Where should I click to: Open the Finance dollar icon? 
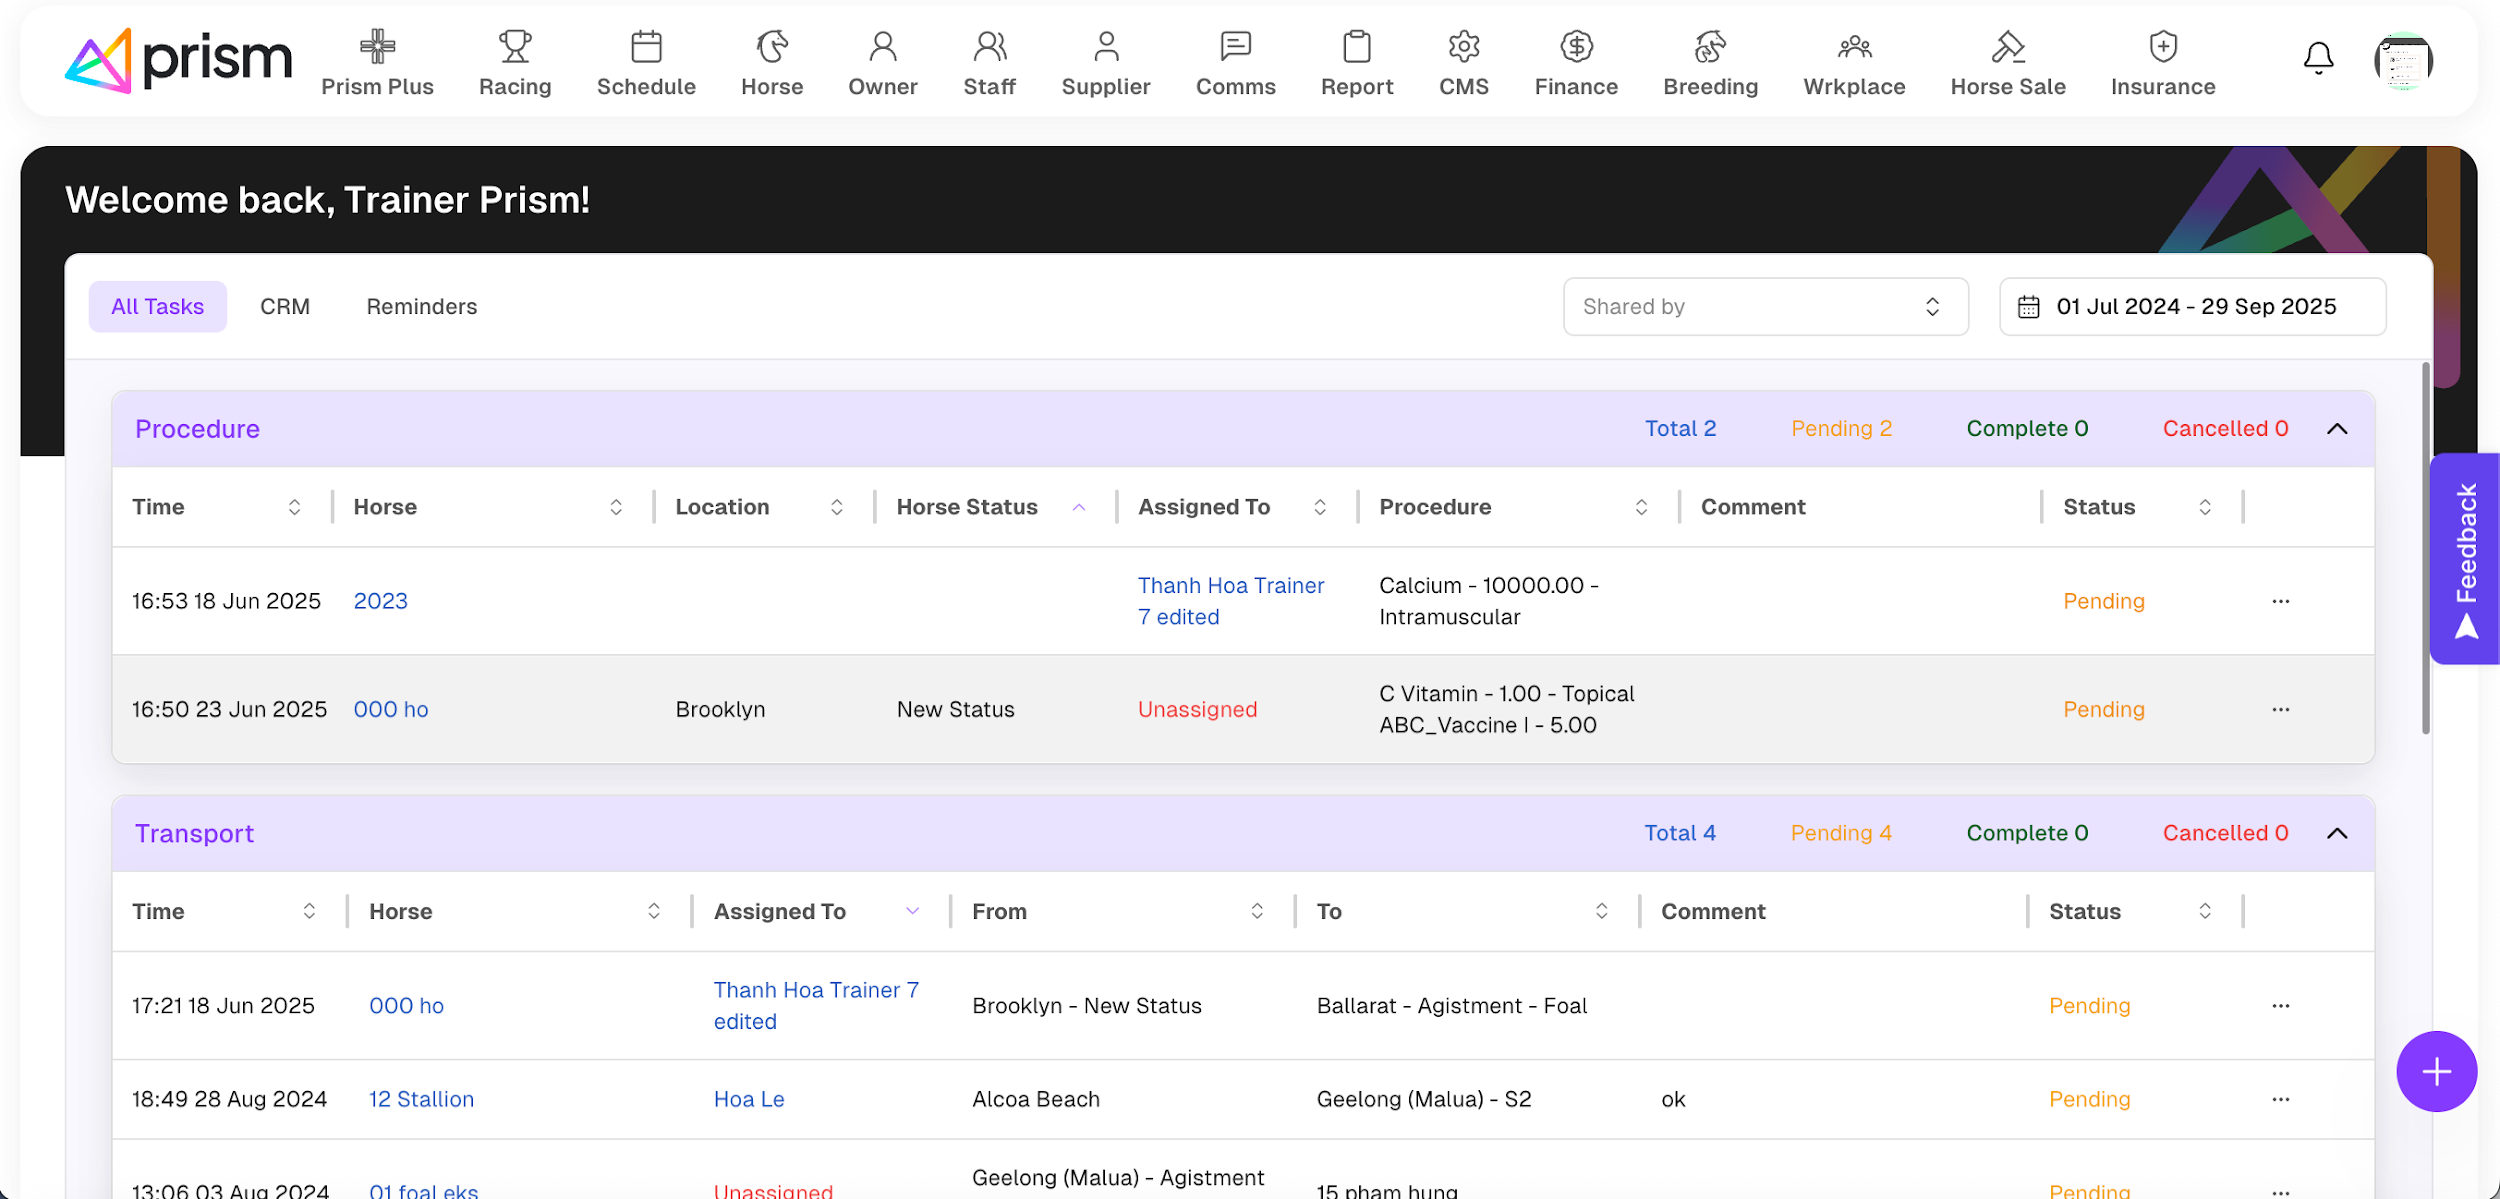(1576, 47)
